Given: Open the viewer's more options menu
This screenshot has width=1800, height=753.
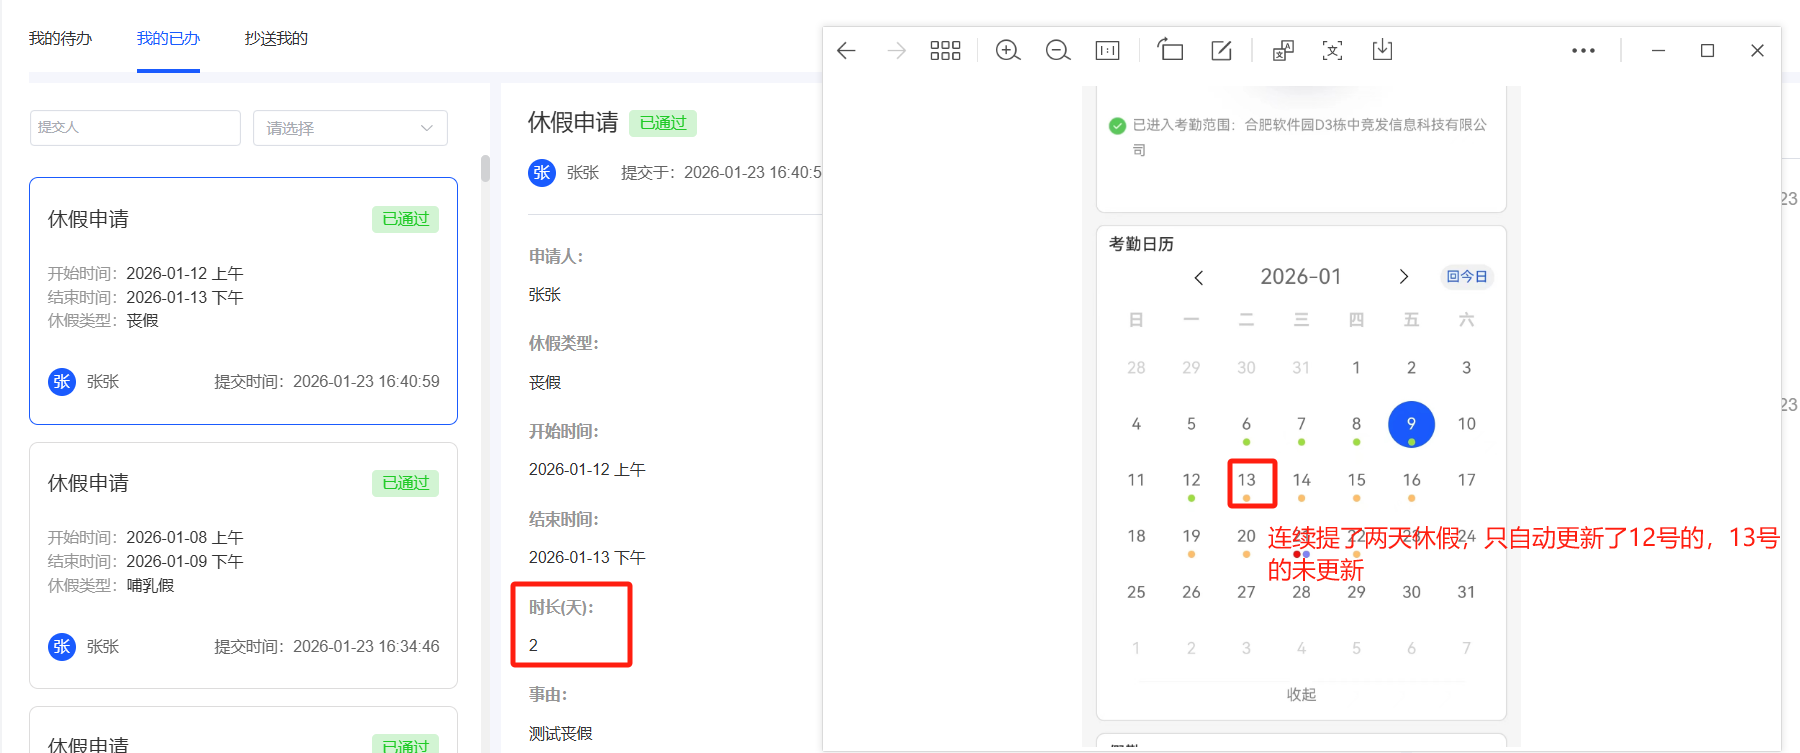Looking at the screenshot, I should [1583, 51].
